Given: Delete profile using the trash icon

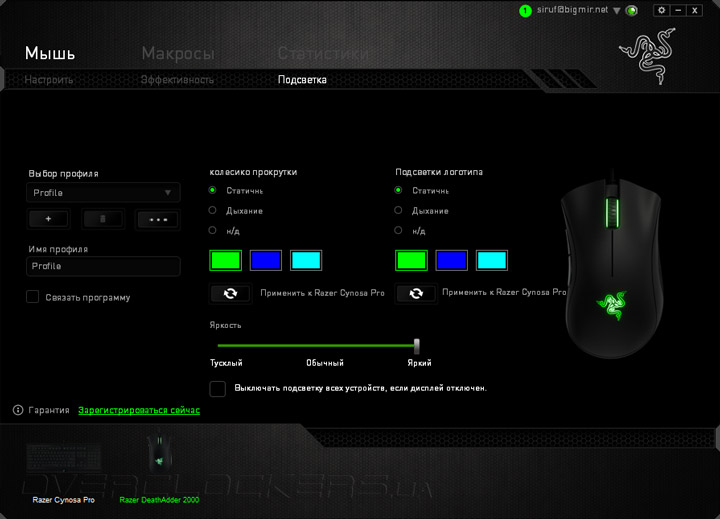Looking at the screenshot, I should click(x=103, y=219).
